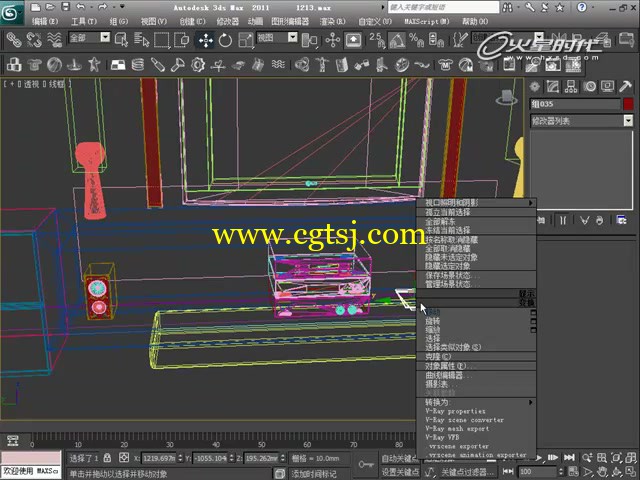Expand the 视口照明和阴影 submenu
Screen dimensions: 640x480
coord(476,203)
